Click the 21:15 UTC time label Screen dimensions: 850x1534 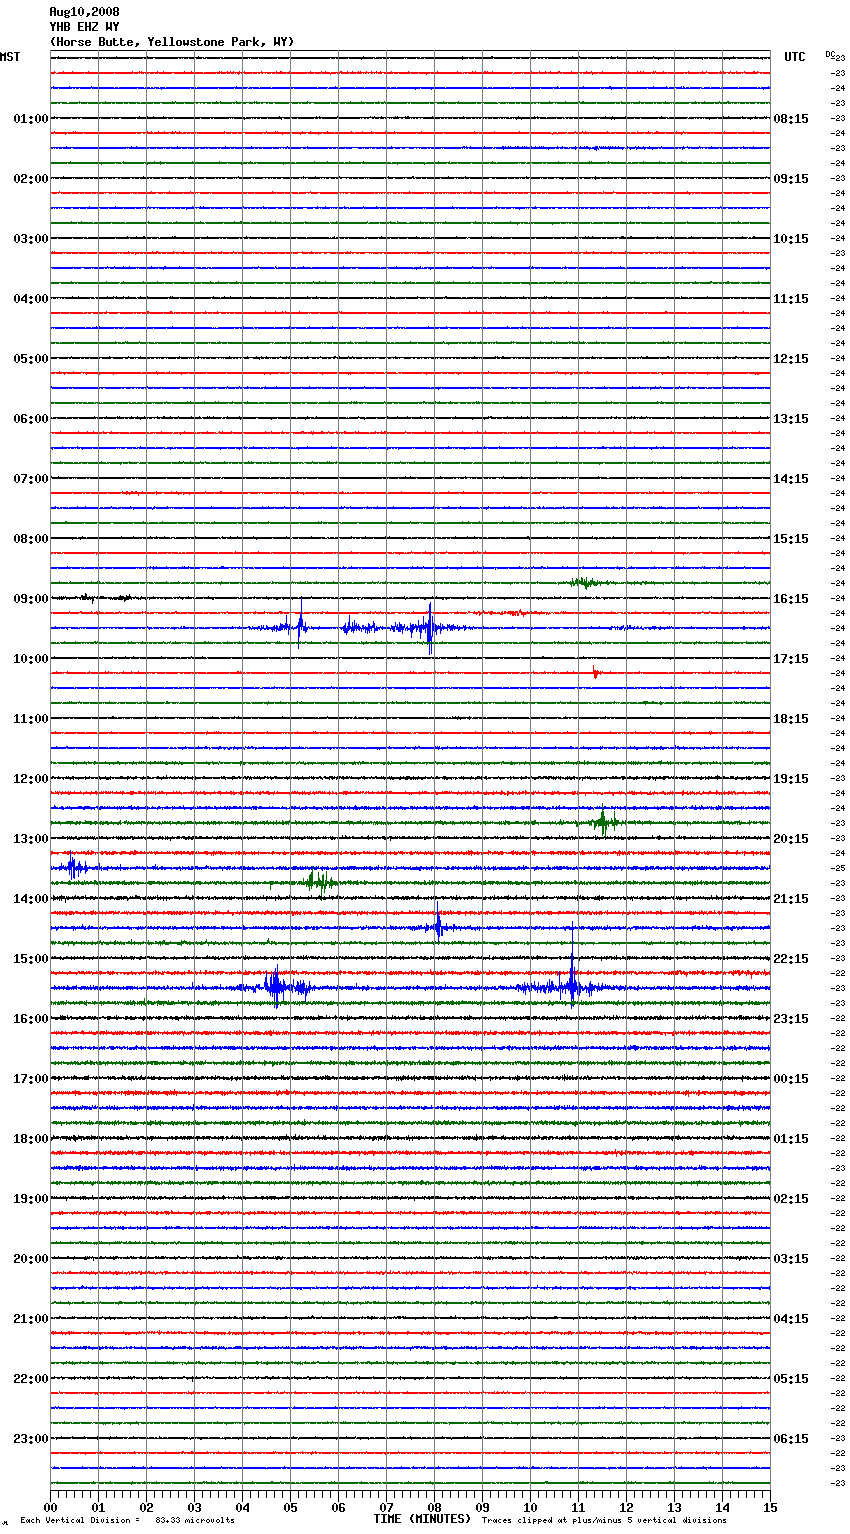click(791, 899)
